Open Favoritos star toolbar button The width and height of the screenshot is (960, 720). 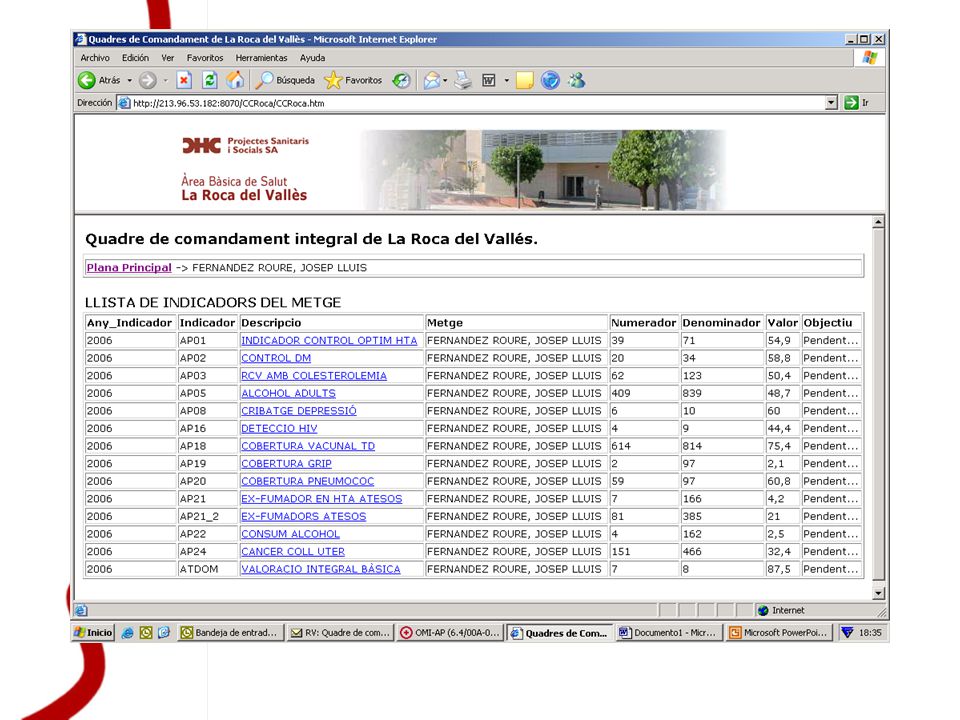pyautogui.click(x=353, y=80)
